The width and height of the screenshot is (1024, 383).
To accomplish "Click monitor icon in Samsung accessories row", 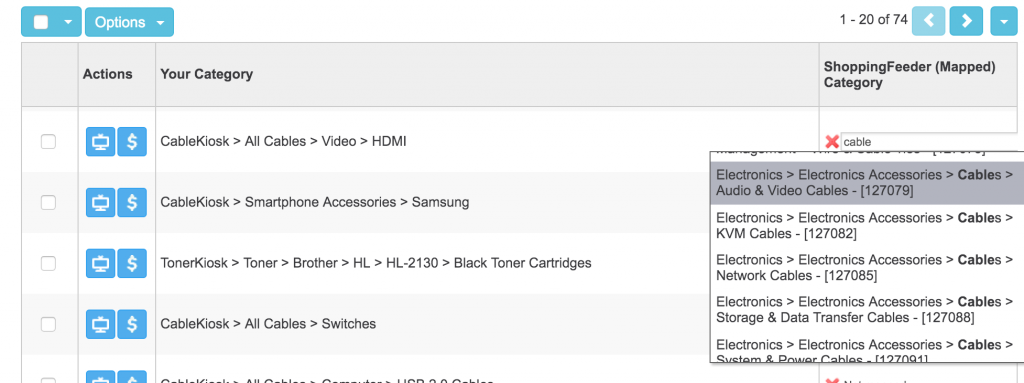I will (101, 203).
